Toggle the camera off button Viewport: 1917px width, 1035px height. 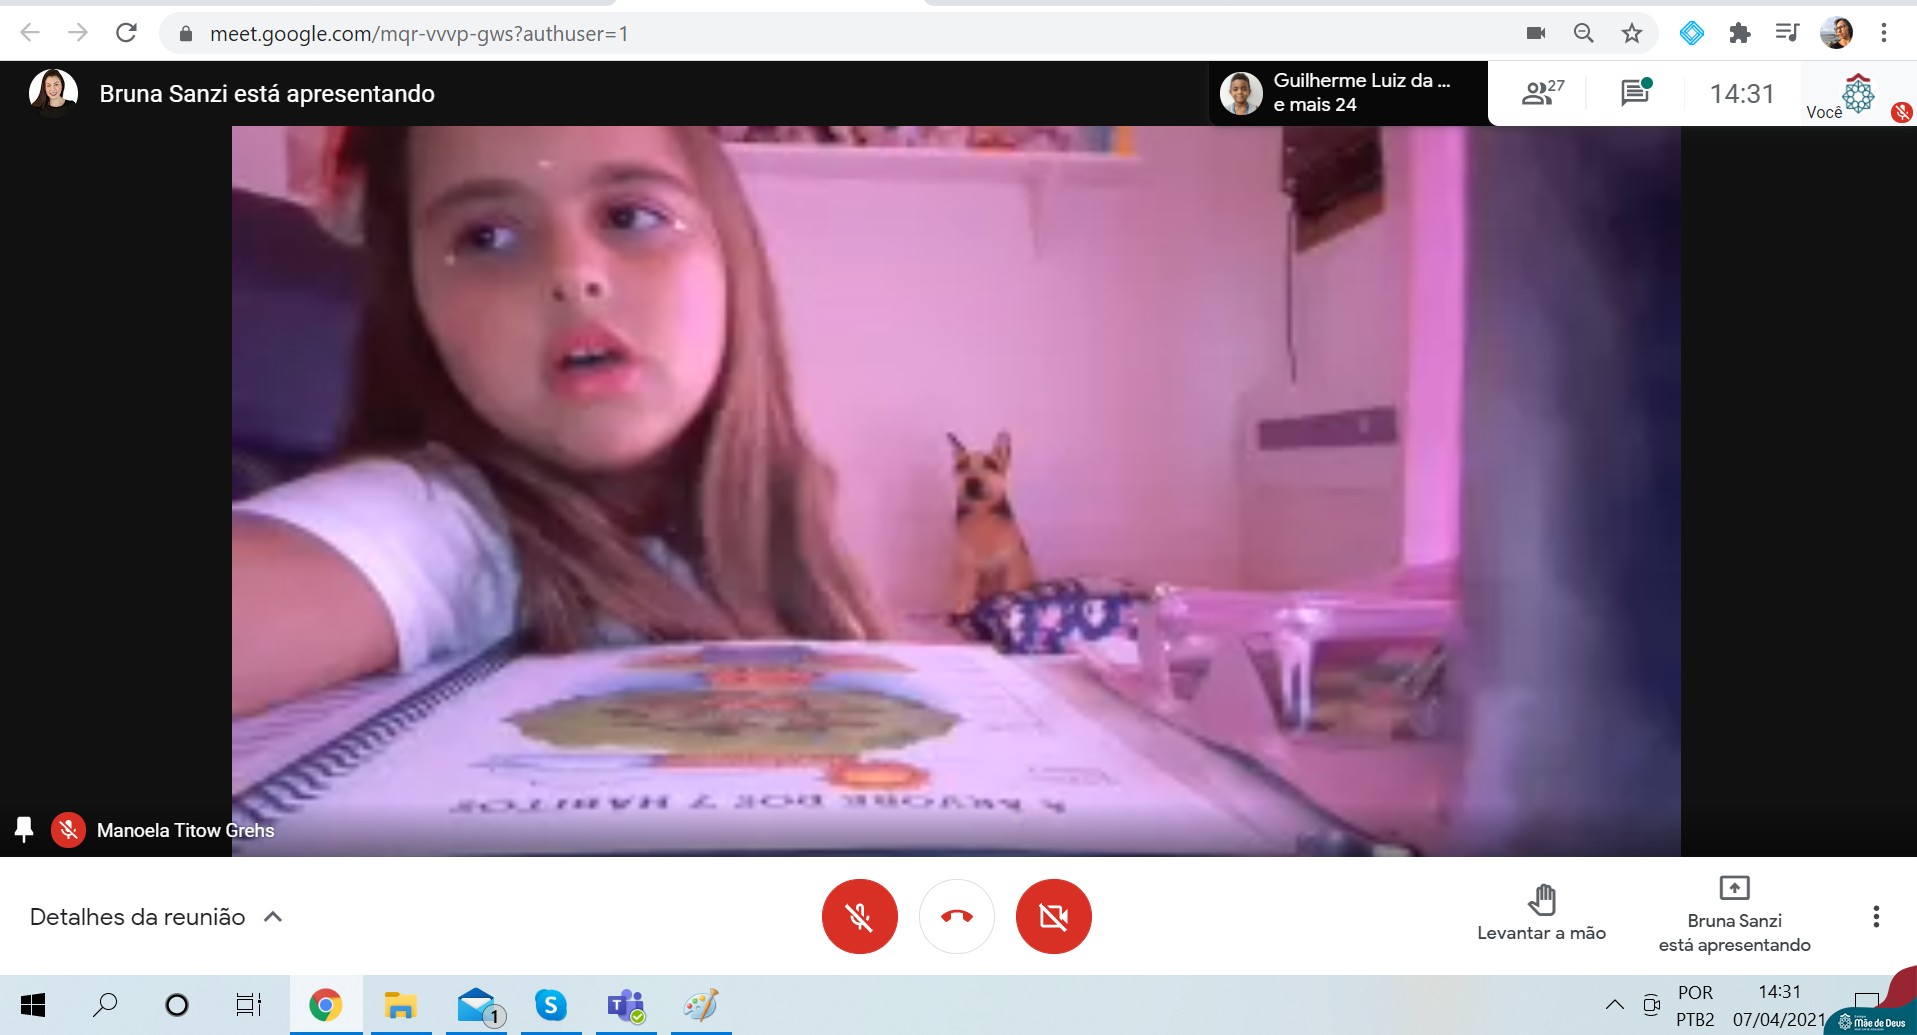pyautogui.click(x=1053, y=916)
